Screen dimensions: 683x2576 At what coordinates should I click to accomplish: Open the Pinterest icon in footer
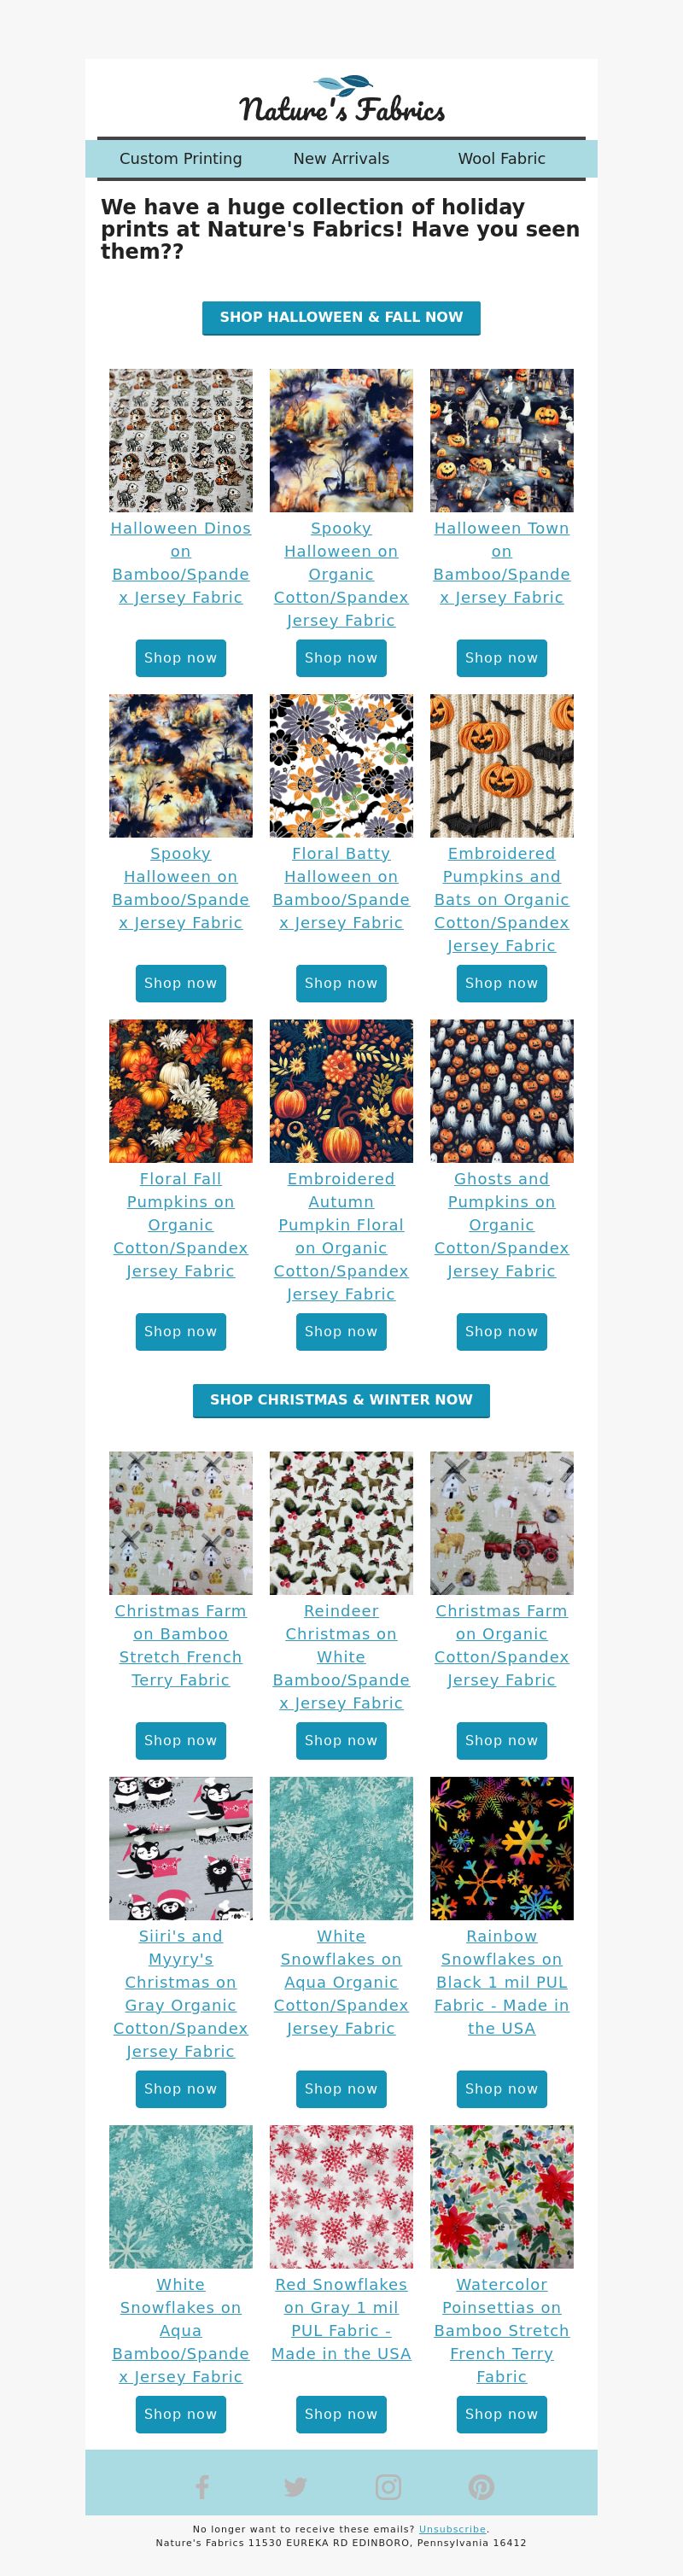pyautogui.click(x=481, y=2487)
